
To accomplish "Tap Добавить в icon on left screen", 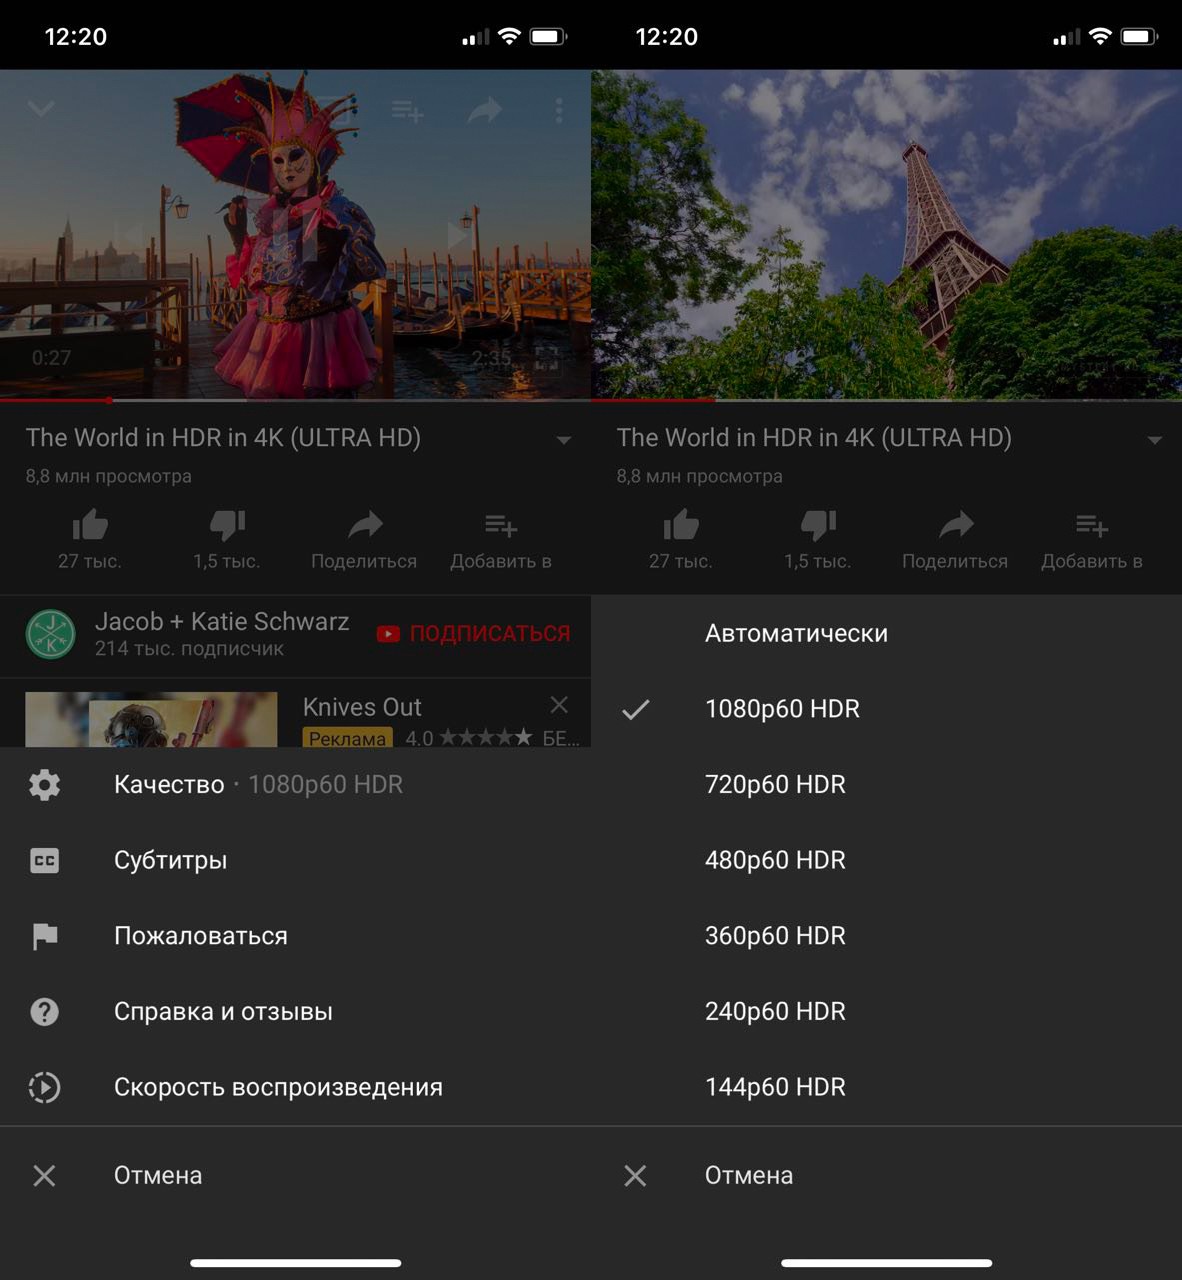I will [x=501, y=540].
